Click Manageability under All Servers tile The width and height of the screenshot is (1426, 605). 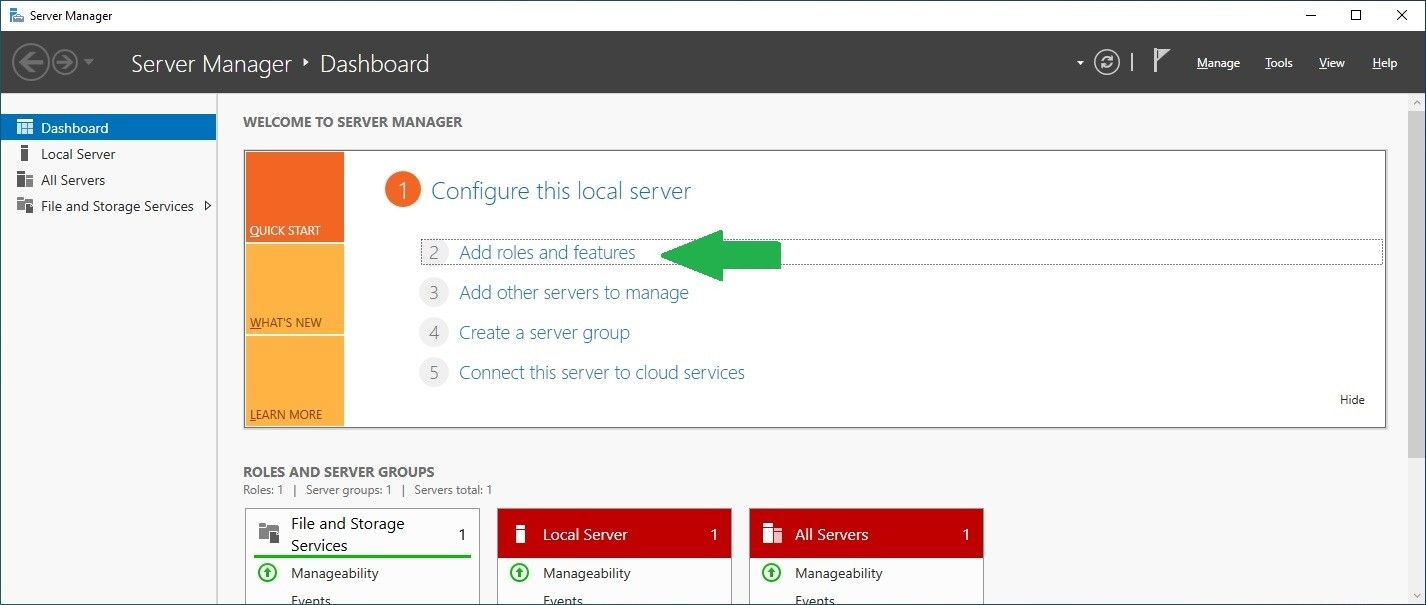839,574
